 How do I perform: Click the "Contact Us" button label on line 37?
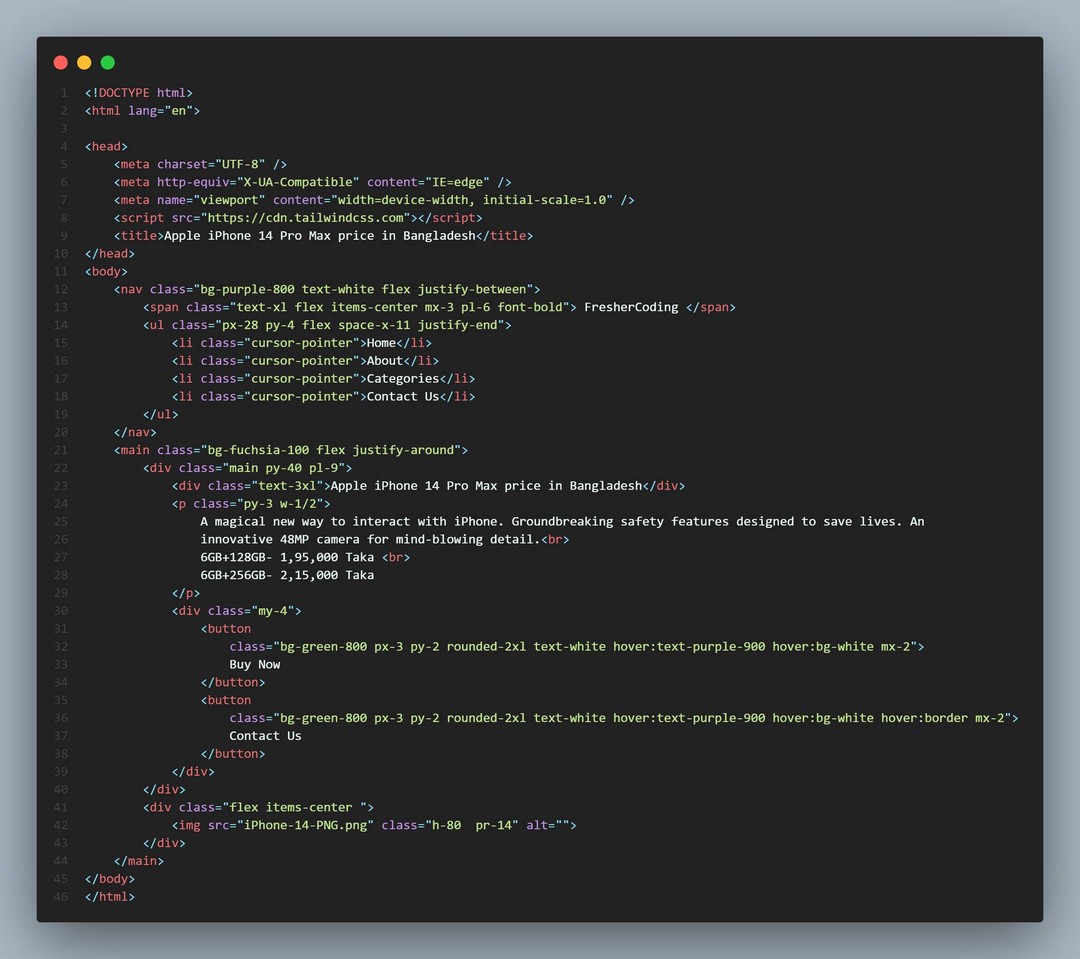tap(265, 736)
